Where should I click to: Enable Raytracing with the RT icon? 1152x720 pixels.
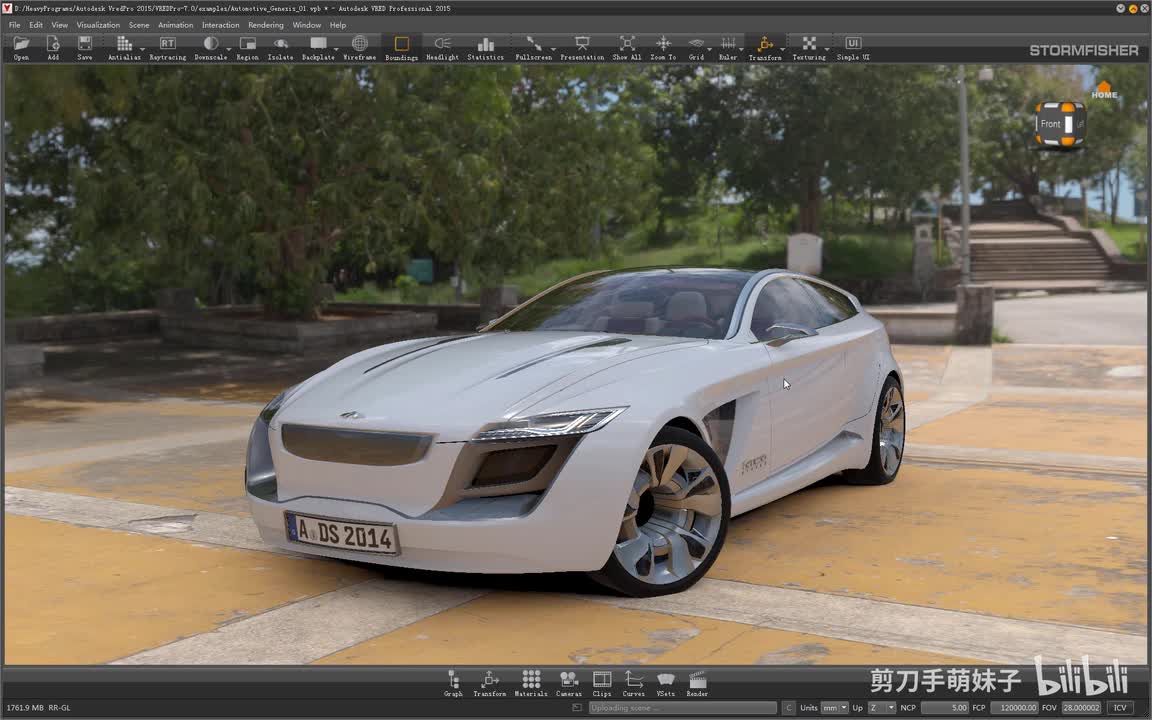[x=168, y=48]
